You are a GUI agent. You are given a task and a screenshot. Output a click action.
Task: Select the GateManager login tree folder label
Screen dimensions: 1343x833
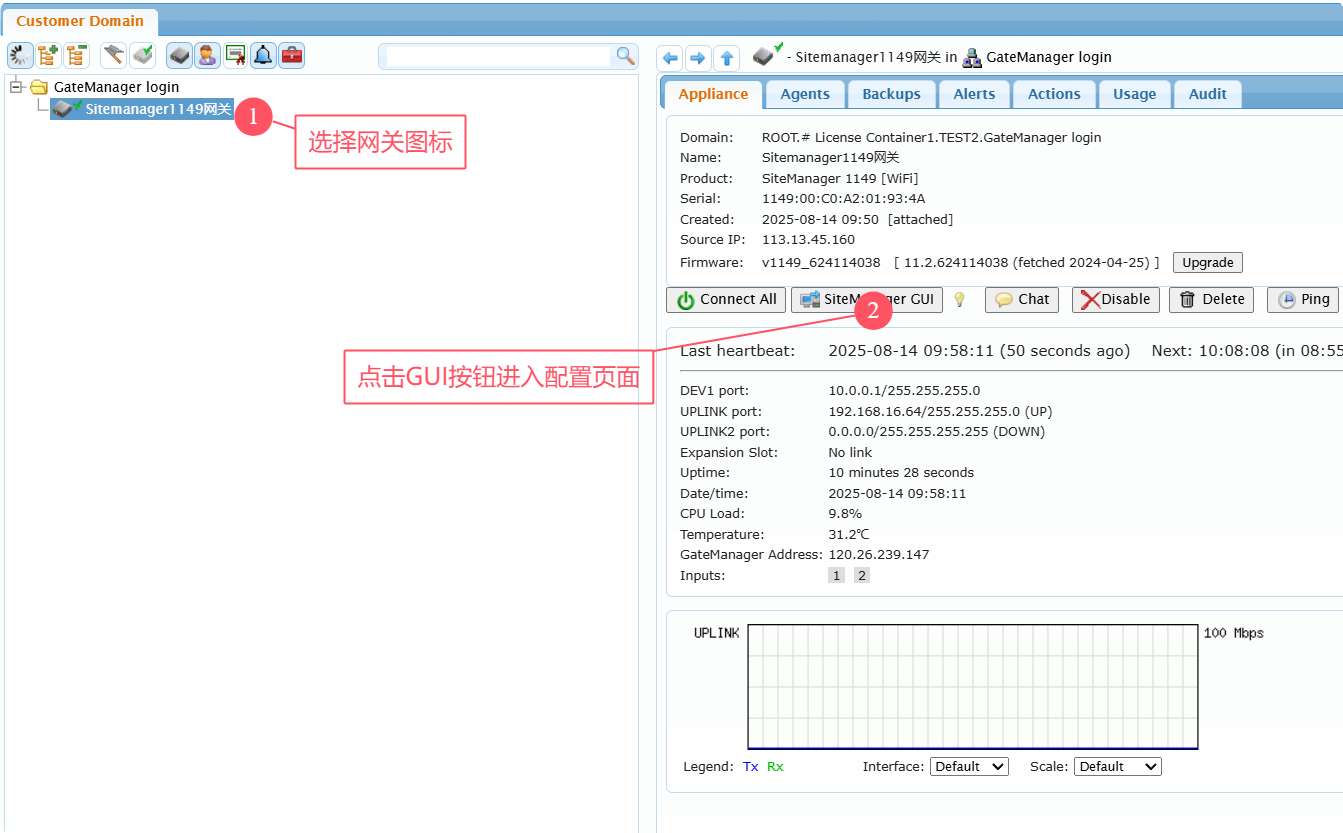[x=116, y=87]
